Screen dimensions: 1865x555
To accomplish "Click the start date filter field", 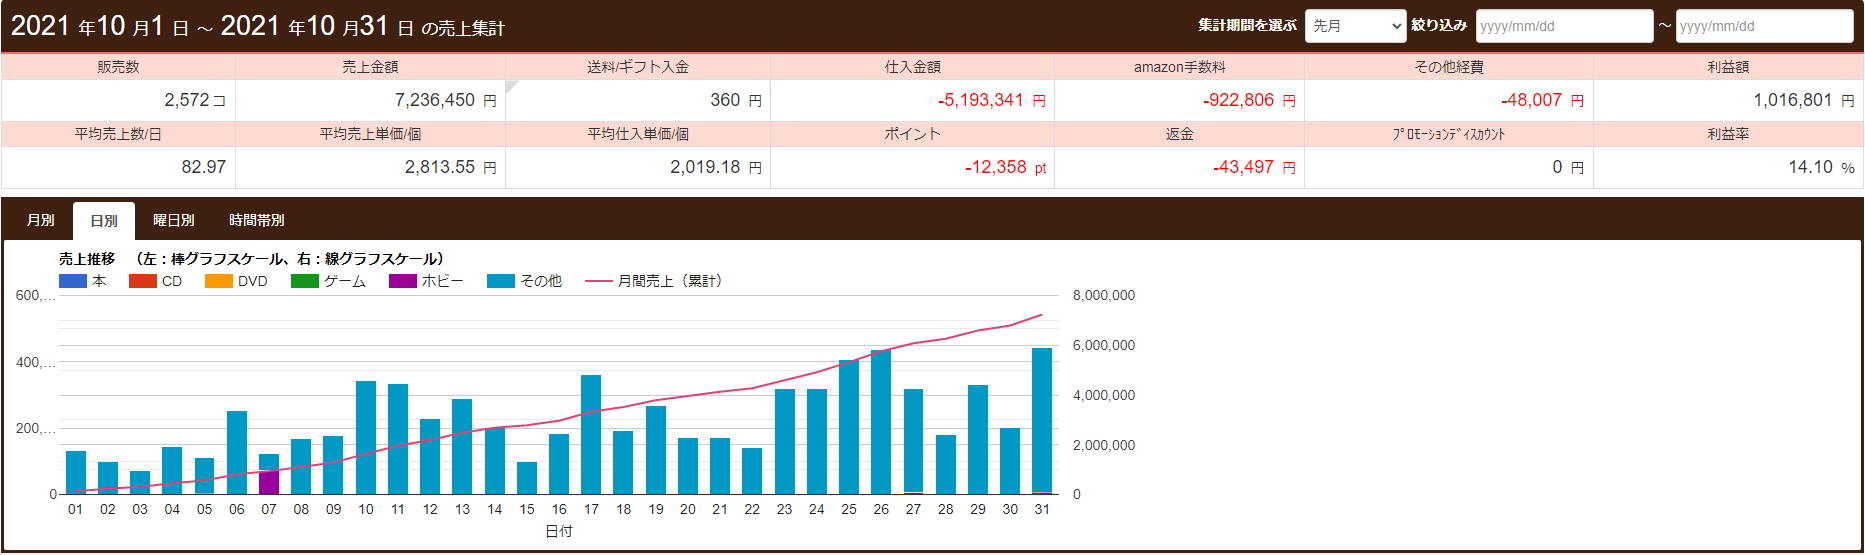I will (x=1563, y=26).
